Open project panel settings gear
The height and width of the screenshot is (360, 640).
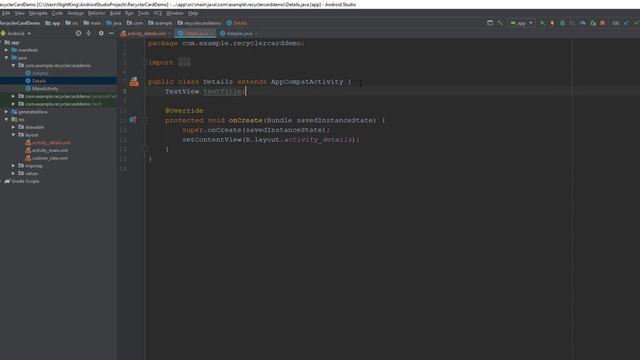point(101,33)
